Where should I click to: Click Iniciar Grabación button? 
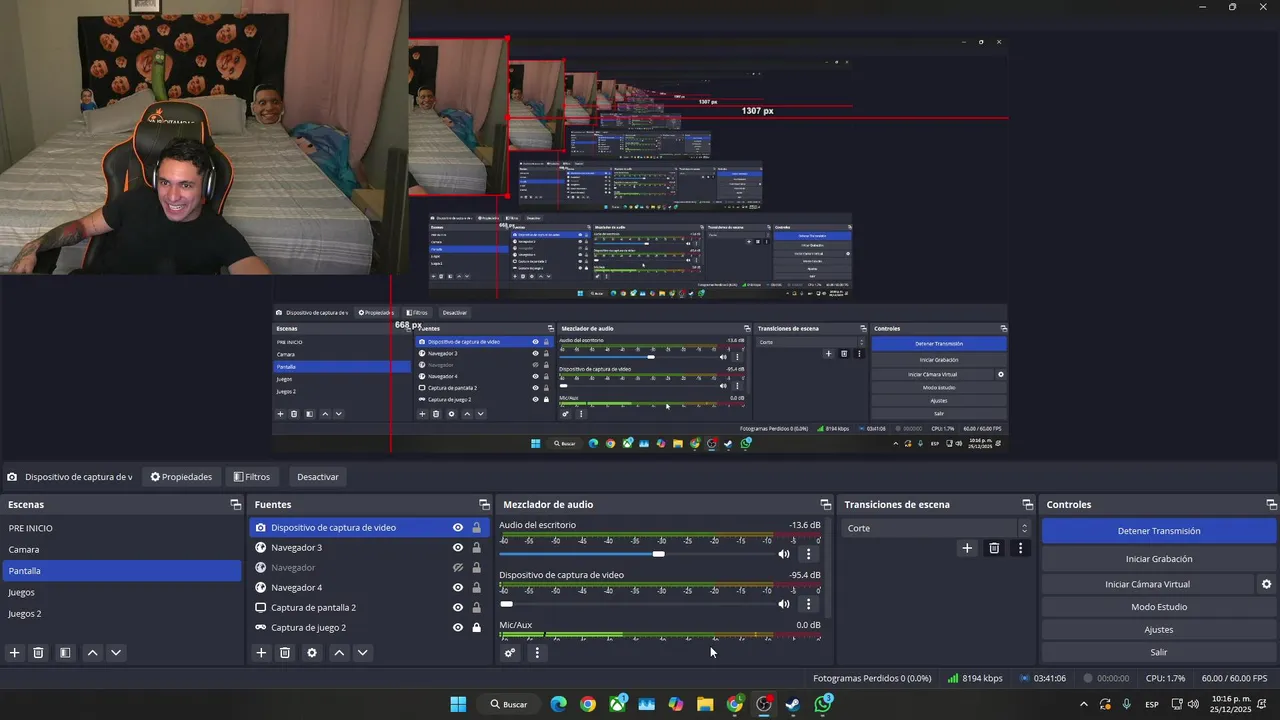click(1159, 559)
